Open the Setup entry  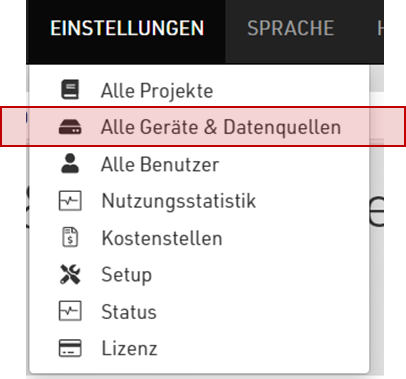tap(199, 275)
